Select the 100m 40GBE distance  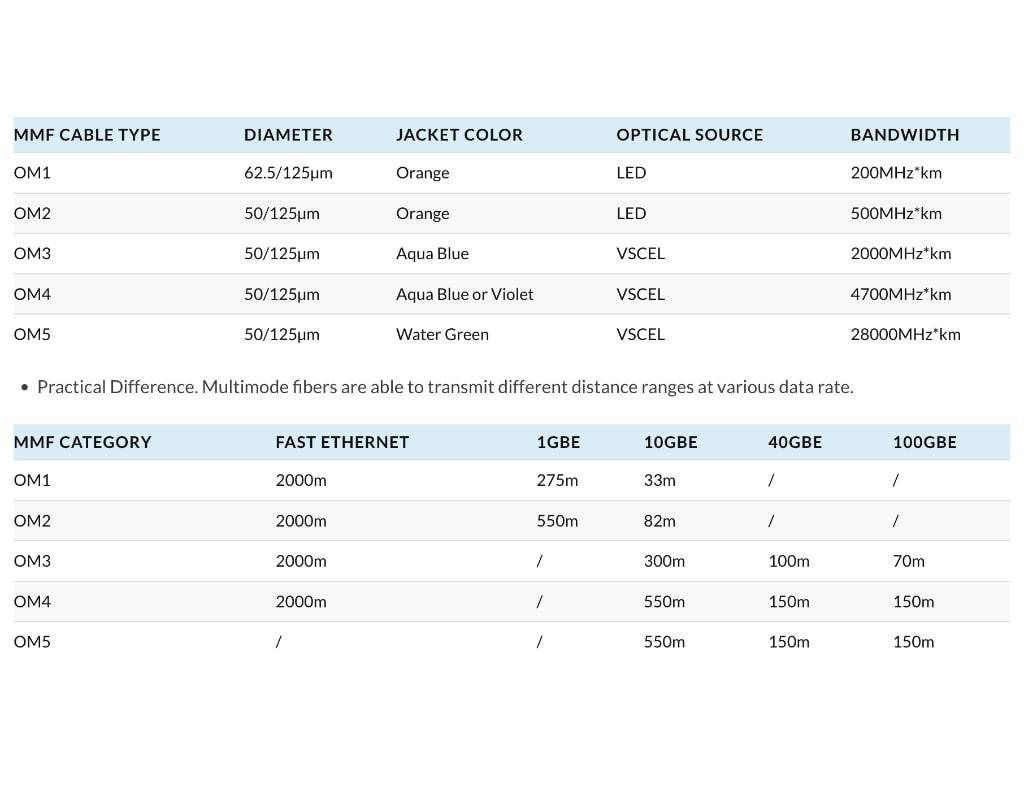[x=789, y=562]
